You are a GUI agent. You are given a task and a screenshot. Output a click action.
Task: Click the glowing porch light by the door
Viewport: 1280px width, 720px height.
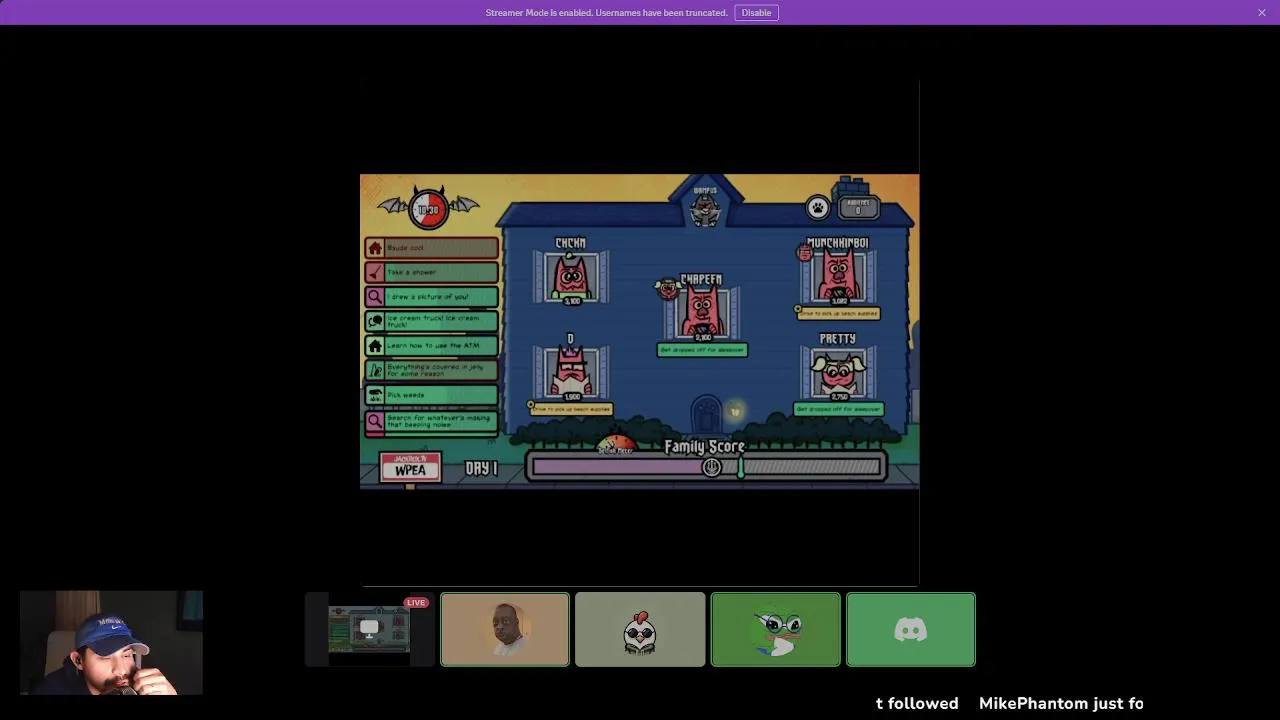[736, 411]
